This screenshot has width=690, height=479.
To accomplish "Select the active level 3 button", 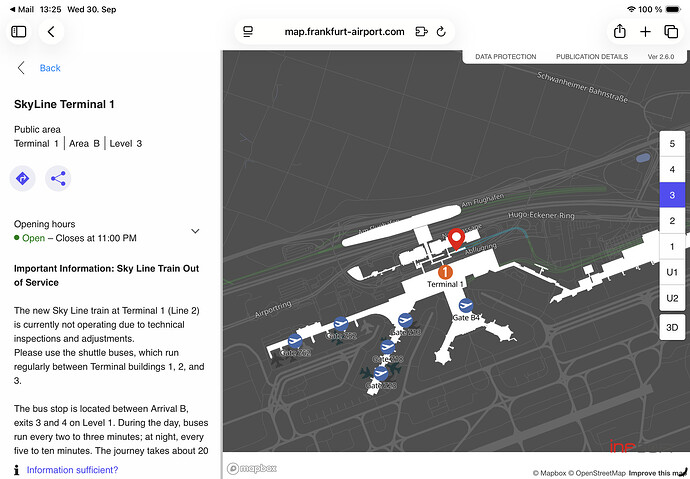I will pos(672,195).
